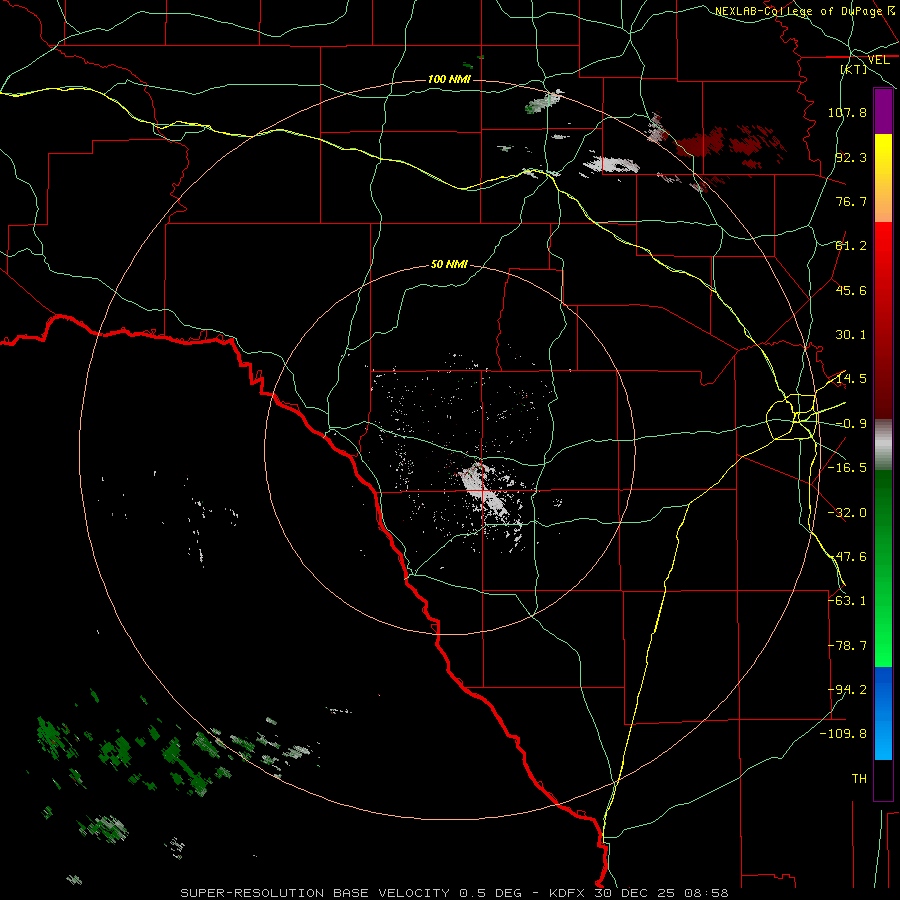Click the -0.9 velocity scale value
This screenshot has height=900, width=900.
pos(851,424)
